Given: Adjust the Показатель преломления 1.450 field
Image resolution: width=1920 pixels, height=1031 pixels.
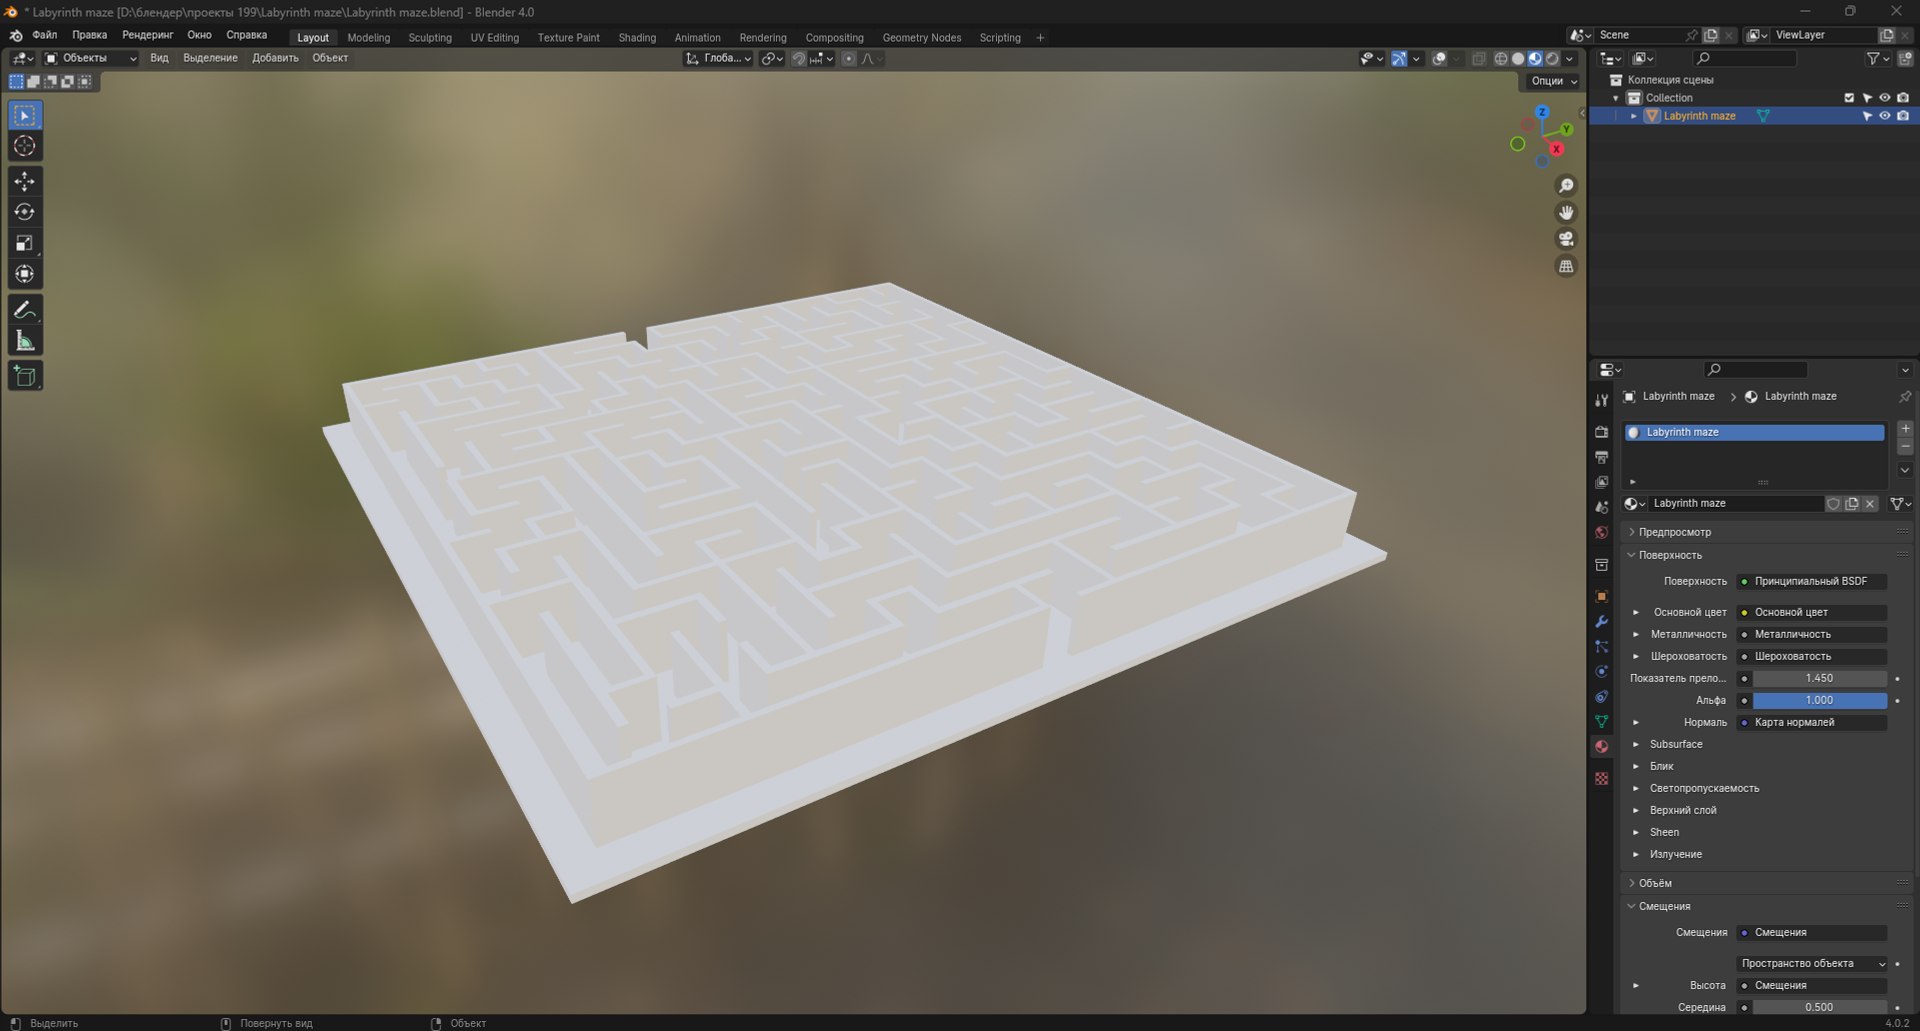Looking at the screenshot, I should 1819,678.
